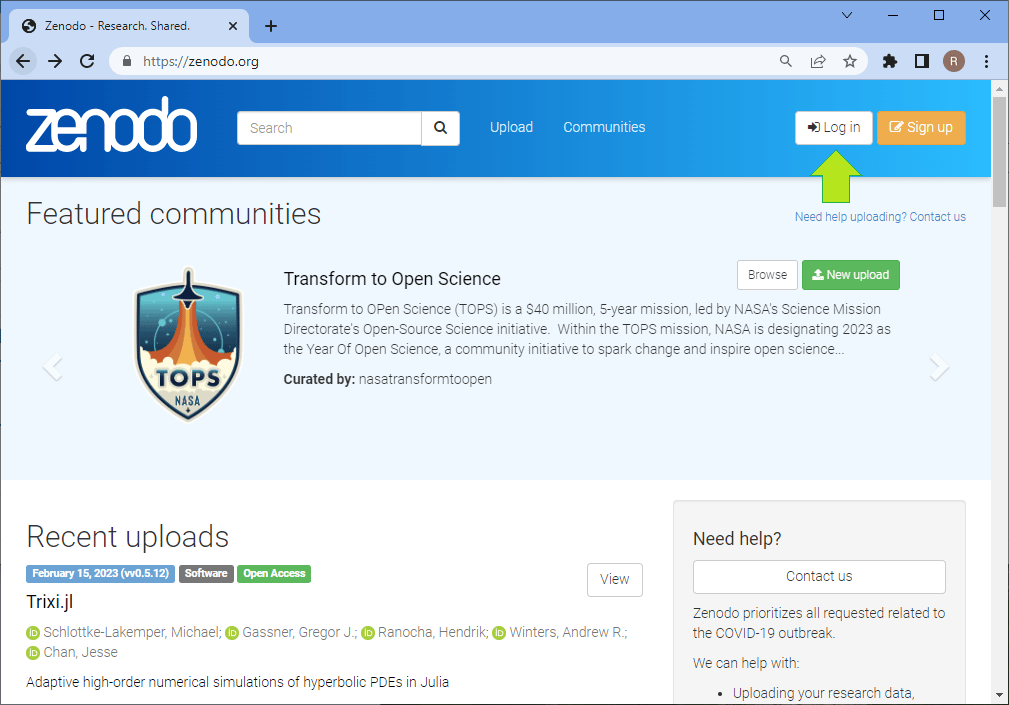Click the orange Sign up button
Image resolution: width=1009 pixels, height=705 pixels.
pyautogui.click(x=921, y=128)
